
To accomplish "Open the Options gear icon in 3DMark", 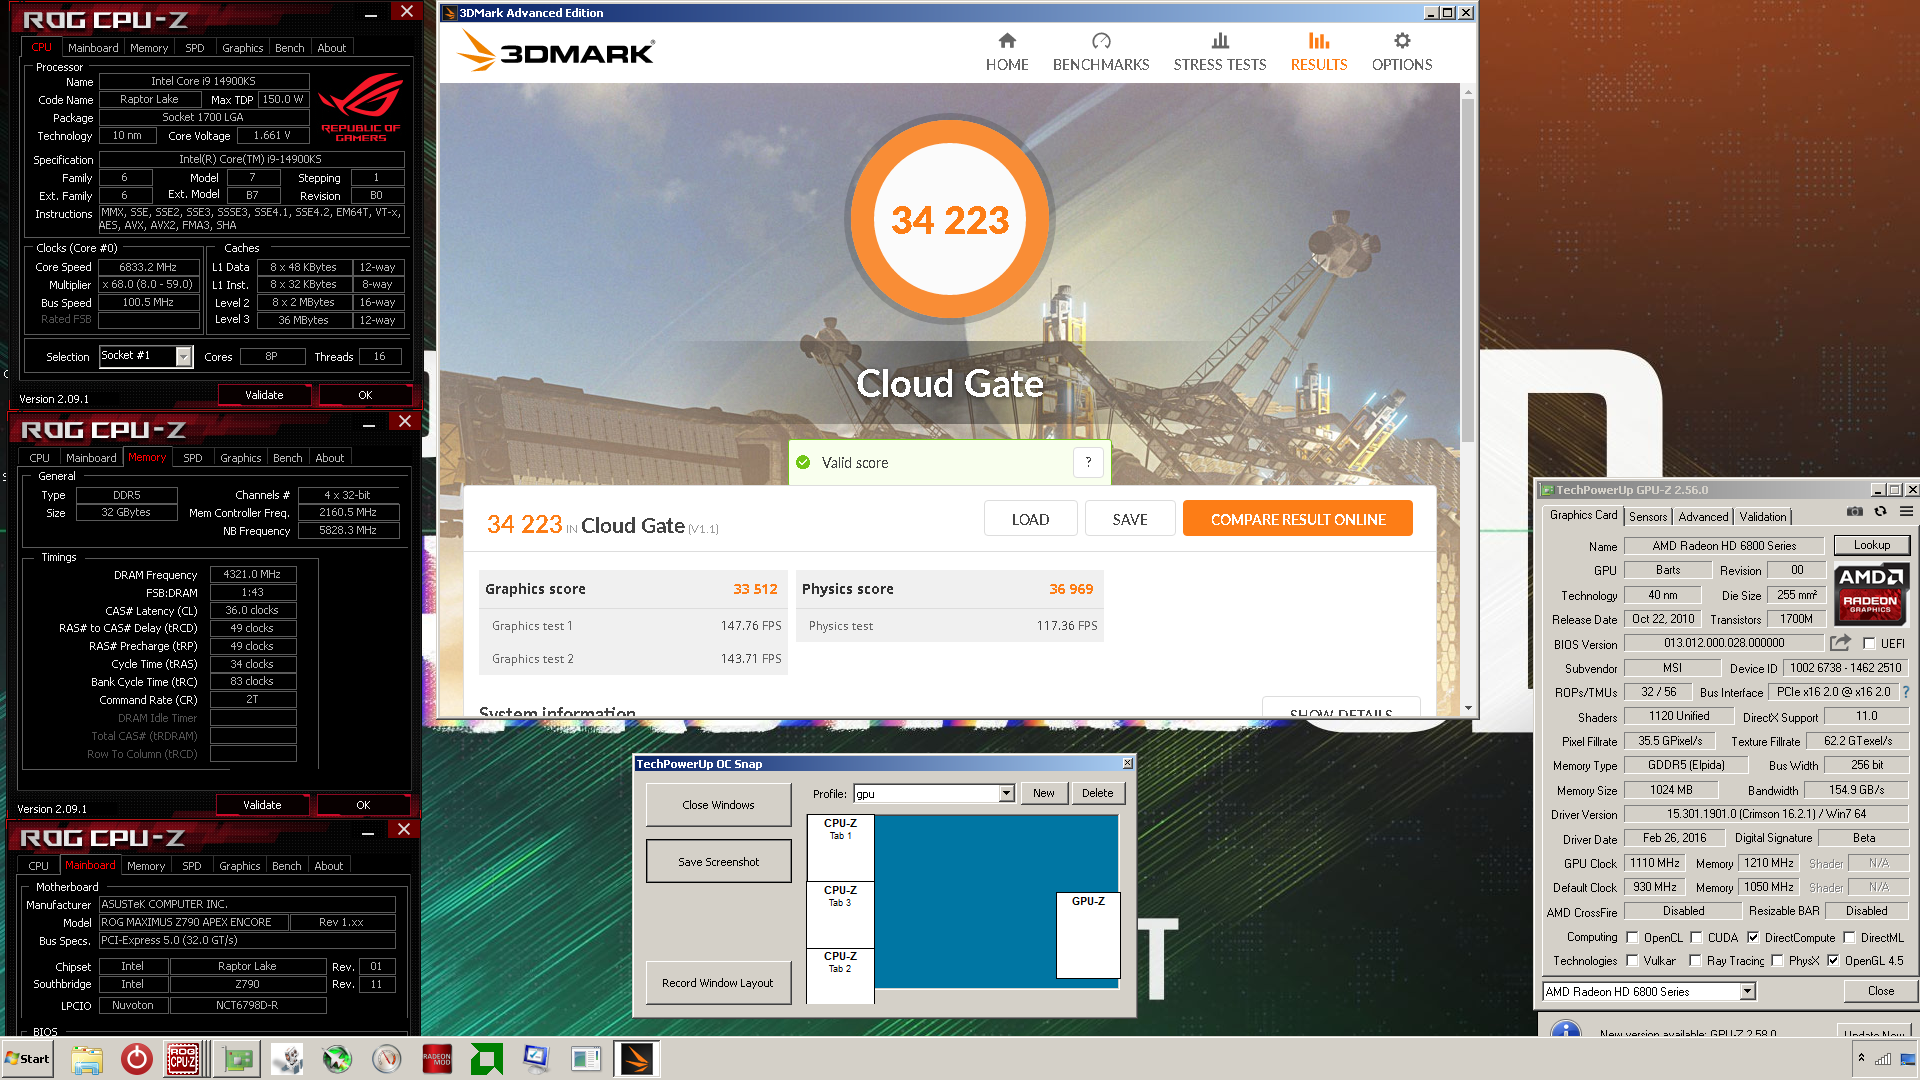I will click(1402, 41).
